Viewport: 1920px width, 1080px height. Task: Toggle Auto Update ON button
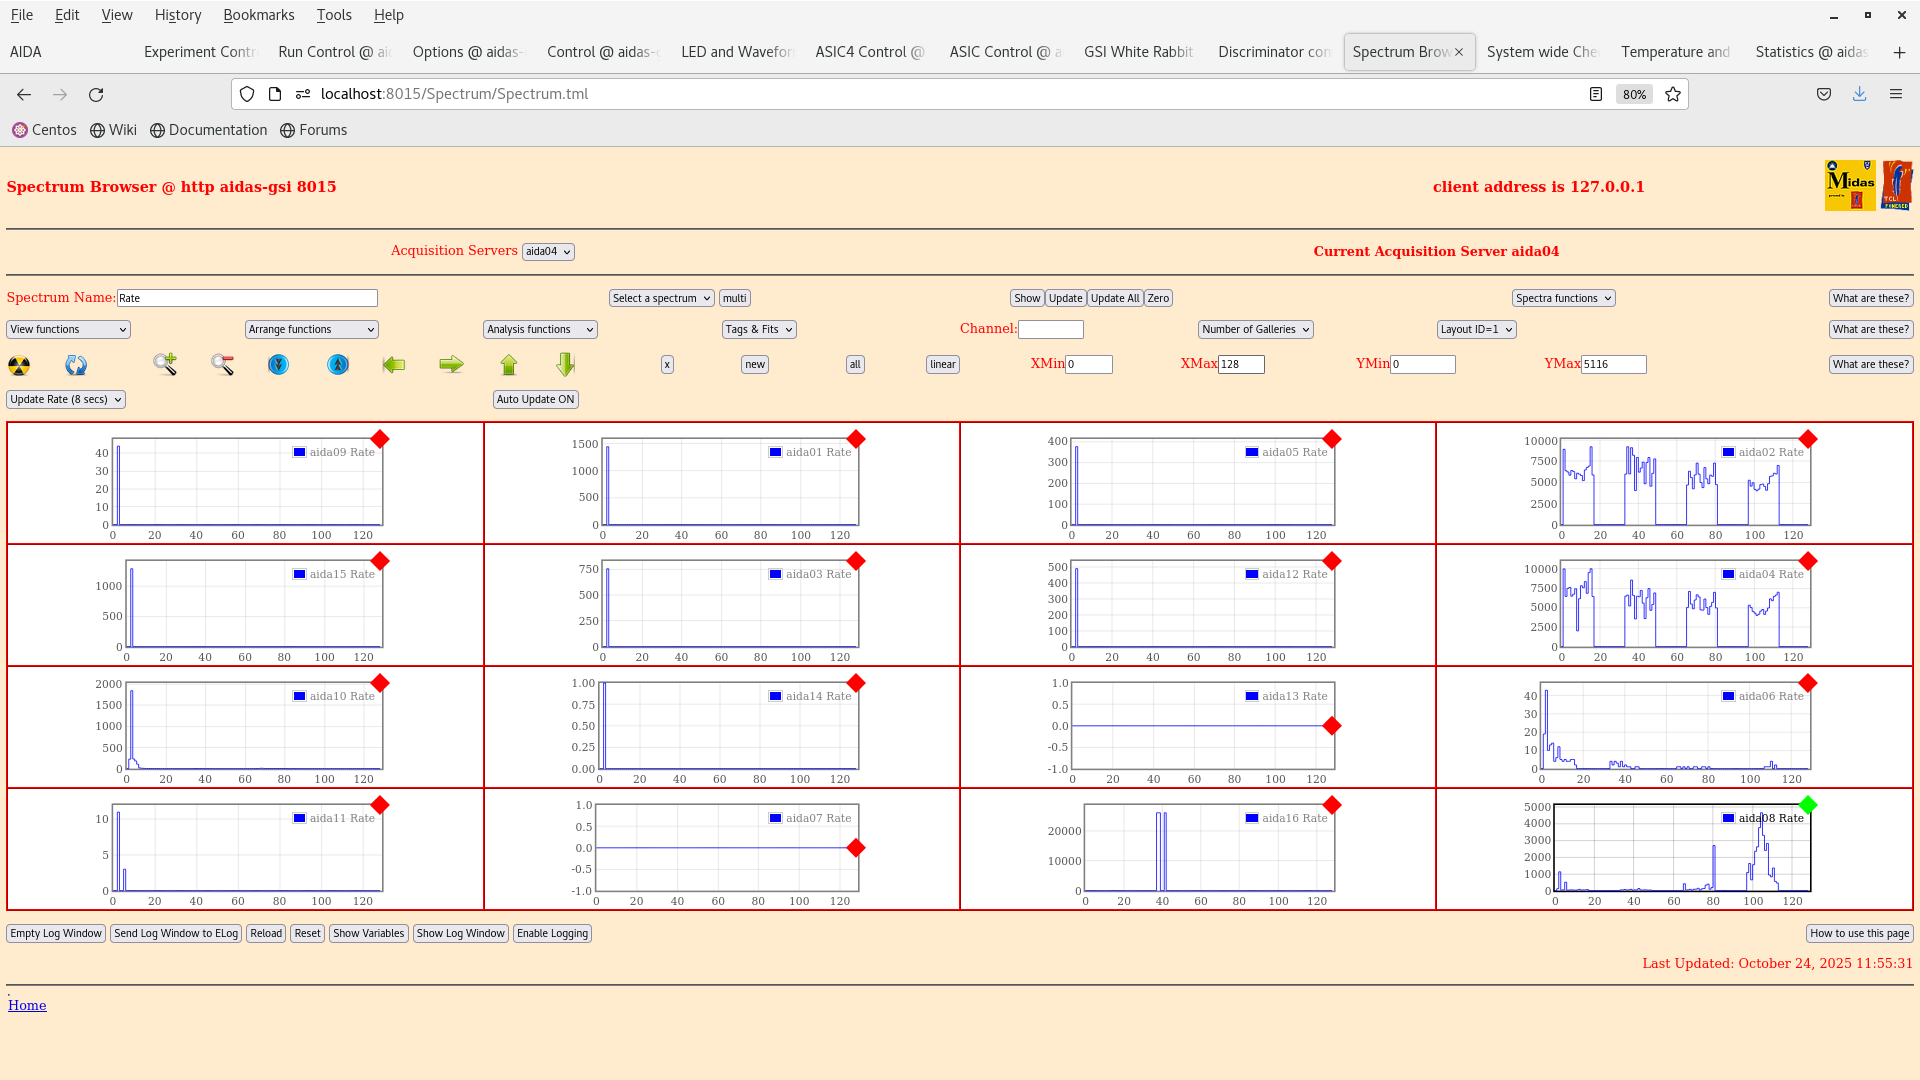coord(535,399)
